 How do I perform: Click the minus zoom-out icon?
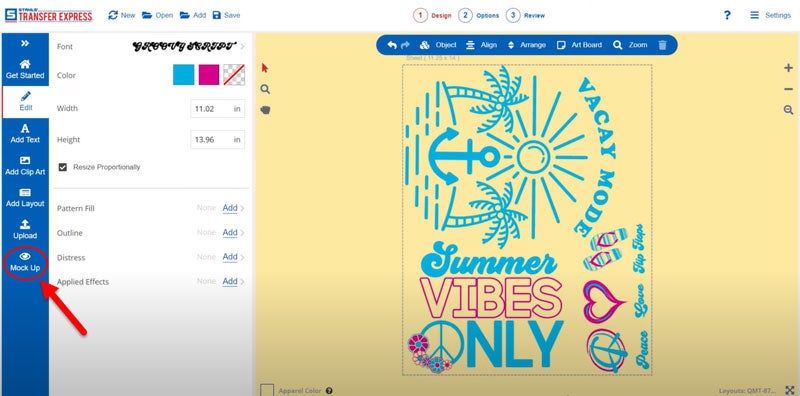pyautogui.click(x=788, y=89)
